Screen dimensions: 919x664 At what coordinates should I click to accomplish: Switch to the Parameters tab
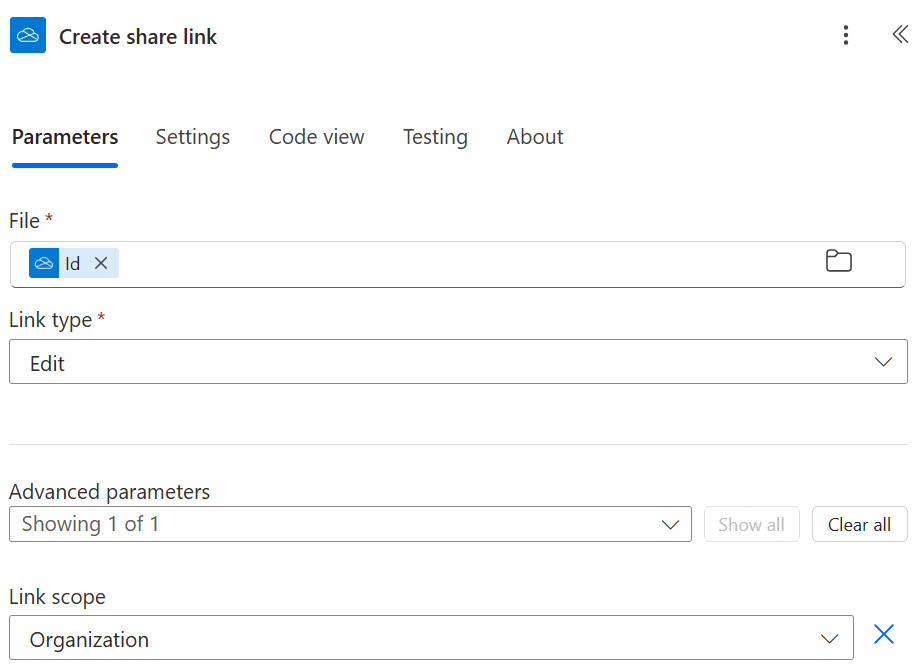tap(65, 137)
